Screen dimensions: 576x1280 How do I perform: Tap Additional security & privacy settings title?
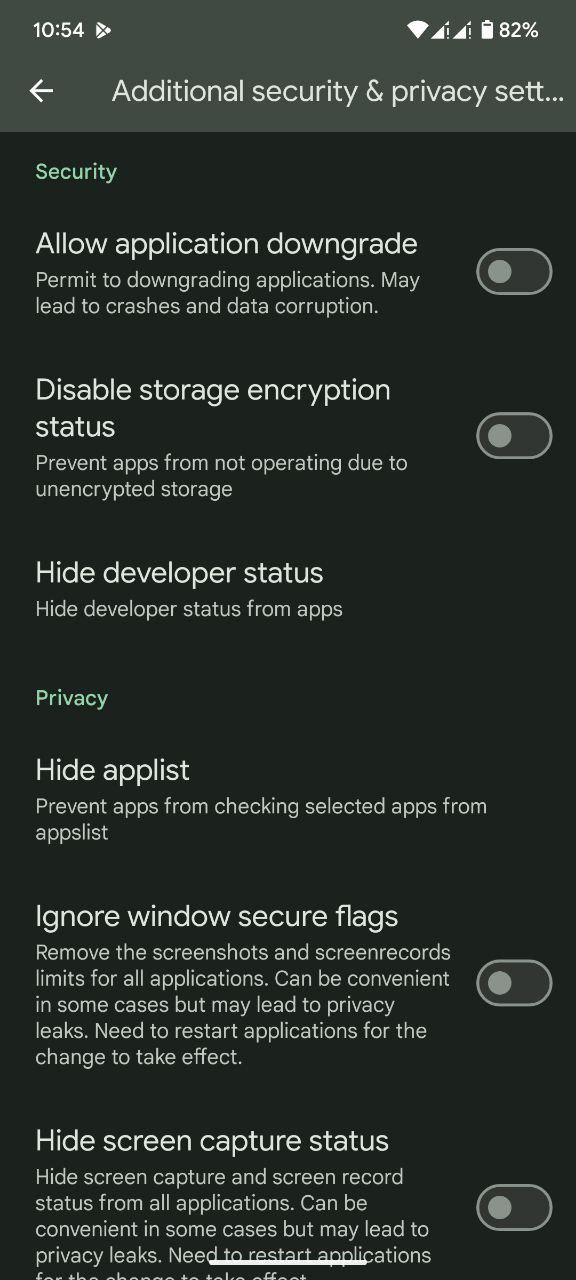click(x=338, y=91)
